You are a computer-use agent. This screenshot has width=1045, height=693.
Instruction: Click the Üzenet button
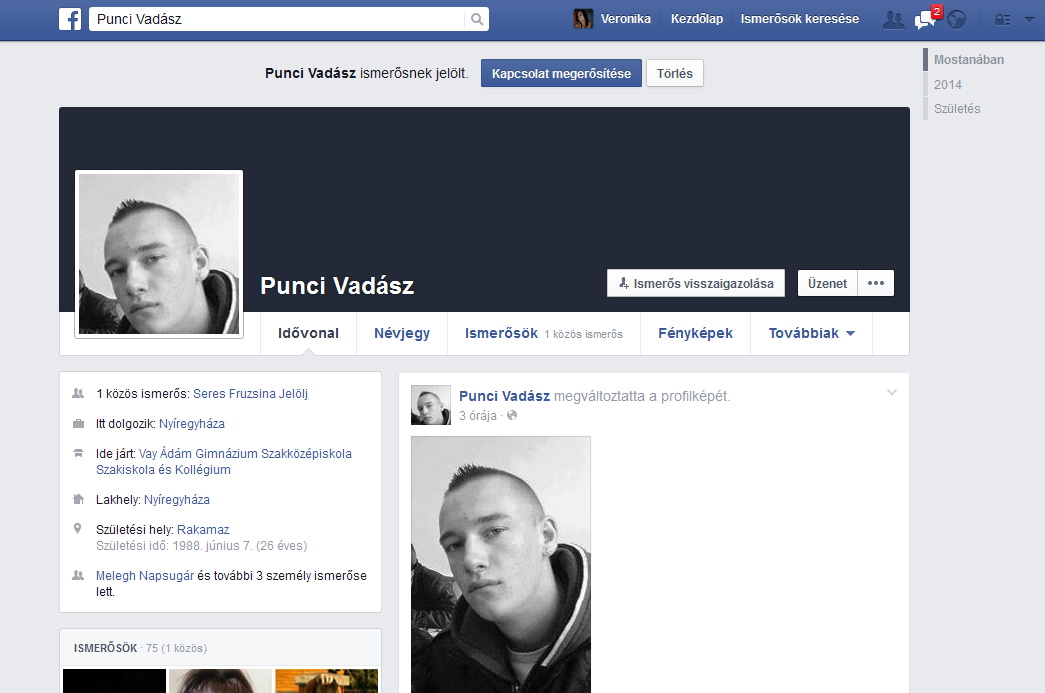click(x=828, y=283)
